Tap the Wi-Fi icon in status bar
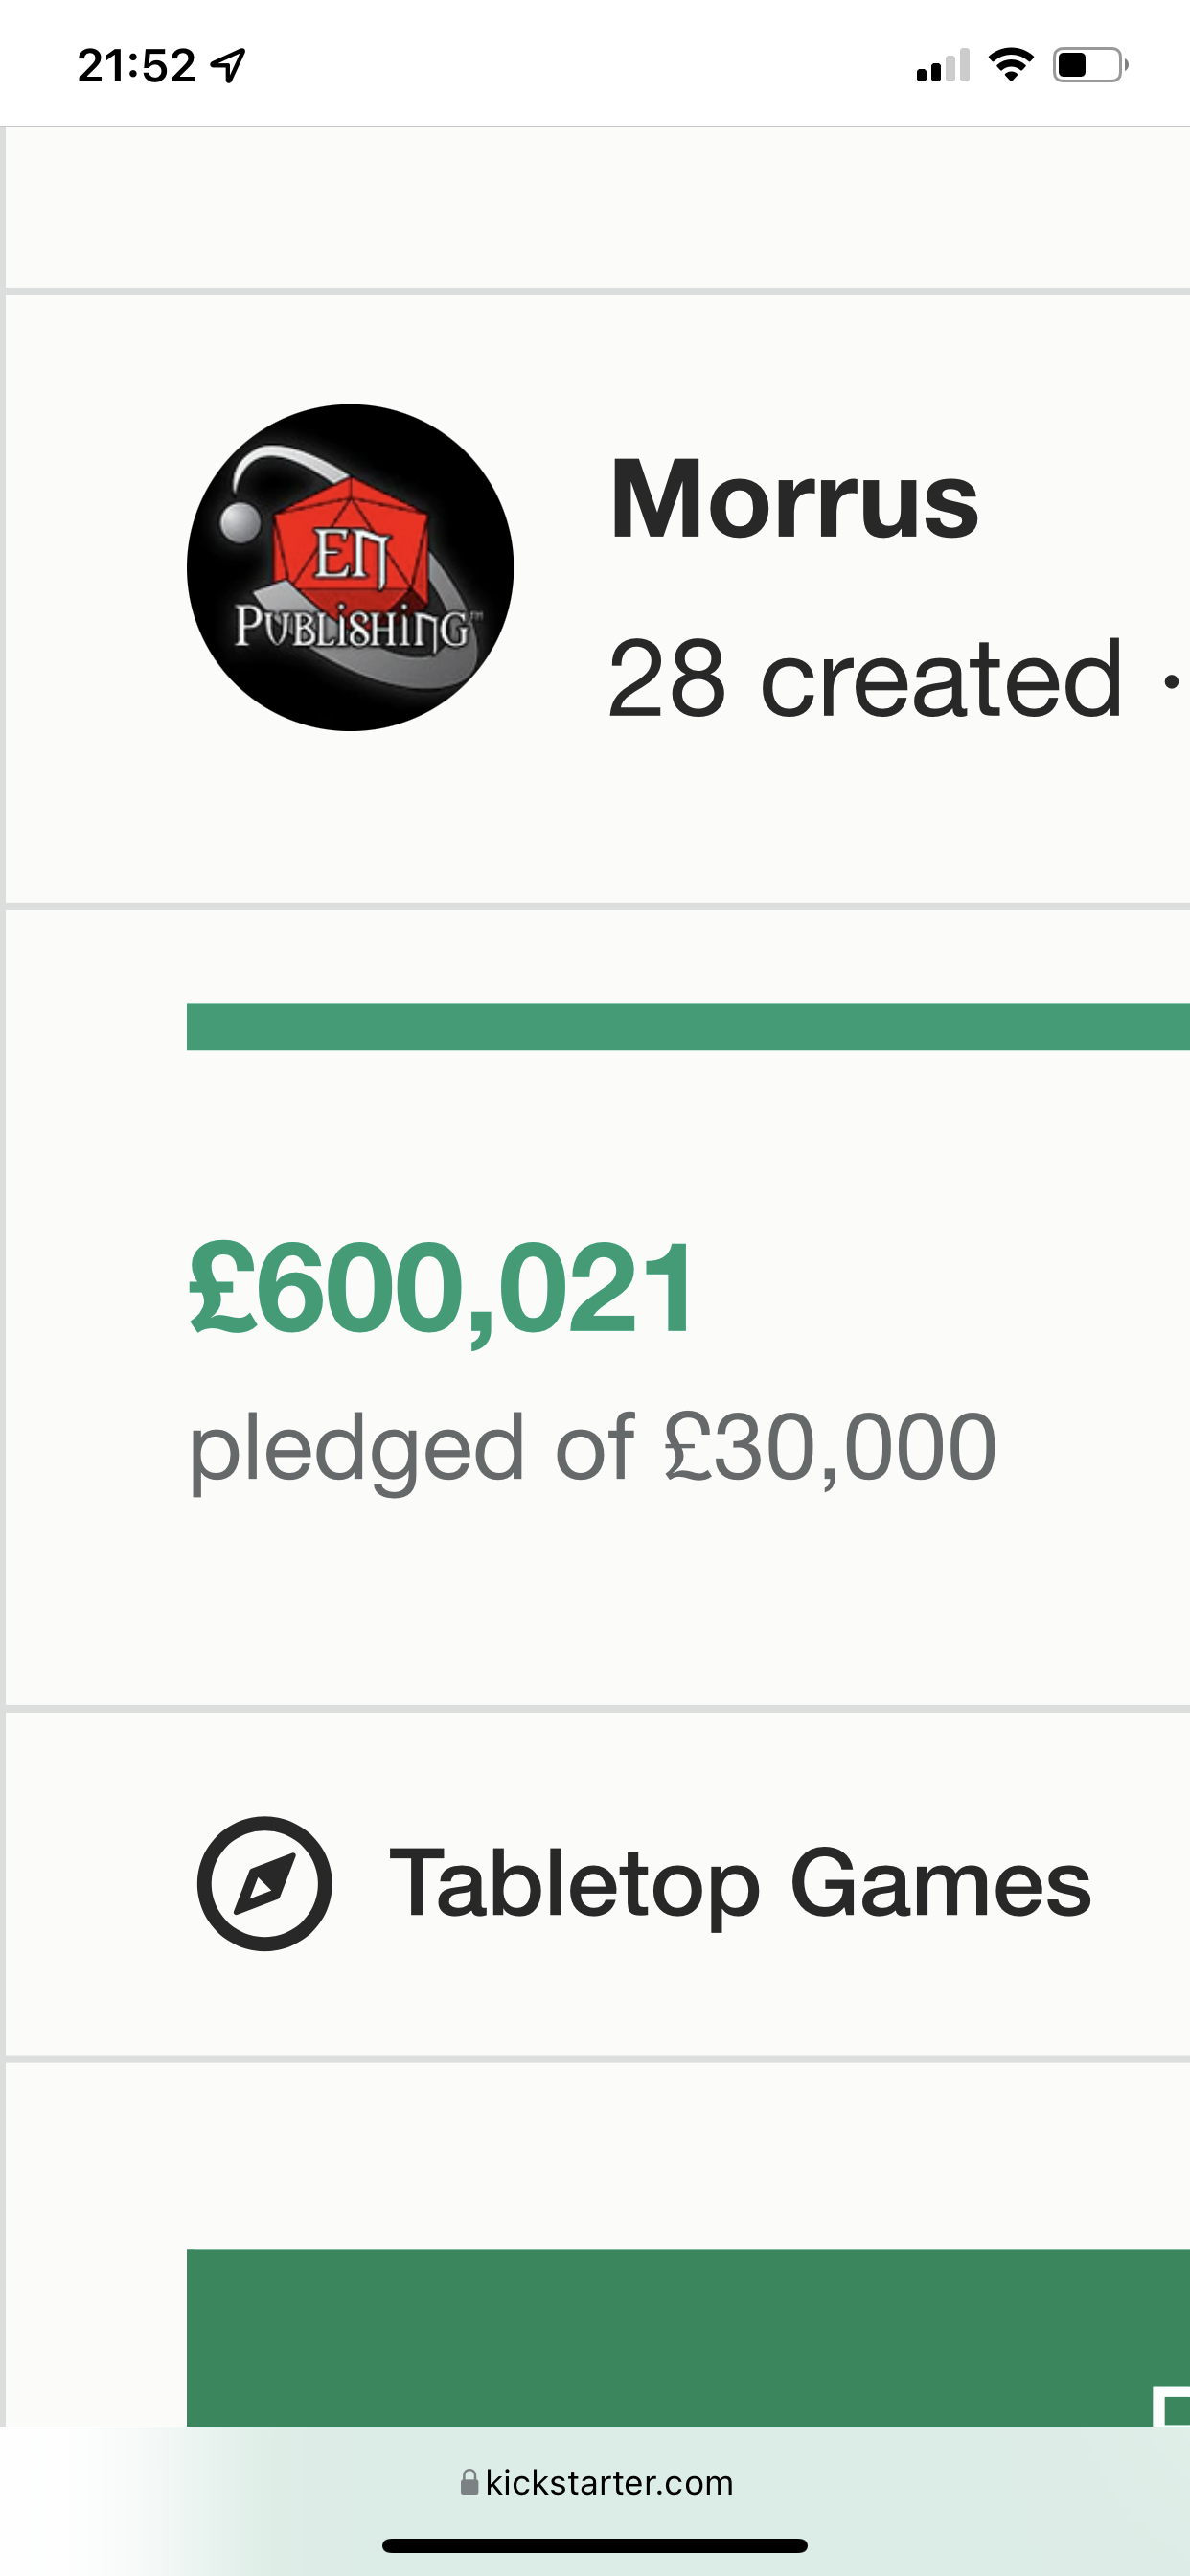1190x2576 pixels. pos(1011,65)
